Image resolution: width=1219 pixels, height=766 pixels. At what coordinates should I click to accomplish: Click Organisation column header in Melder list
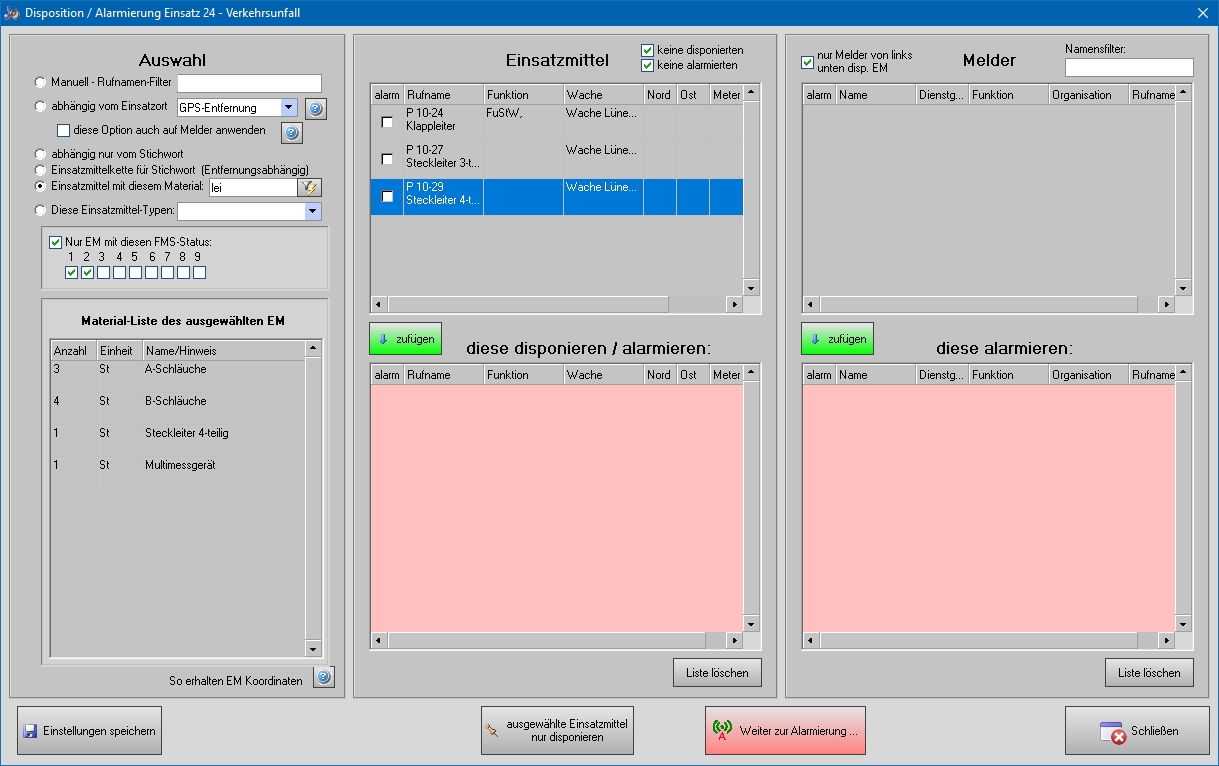tap(1087, 95)
